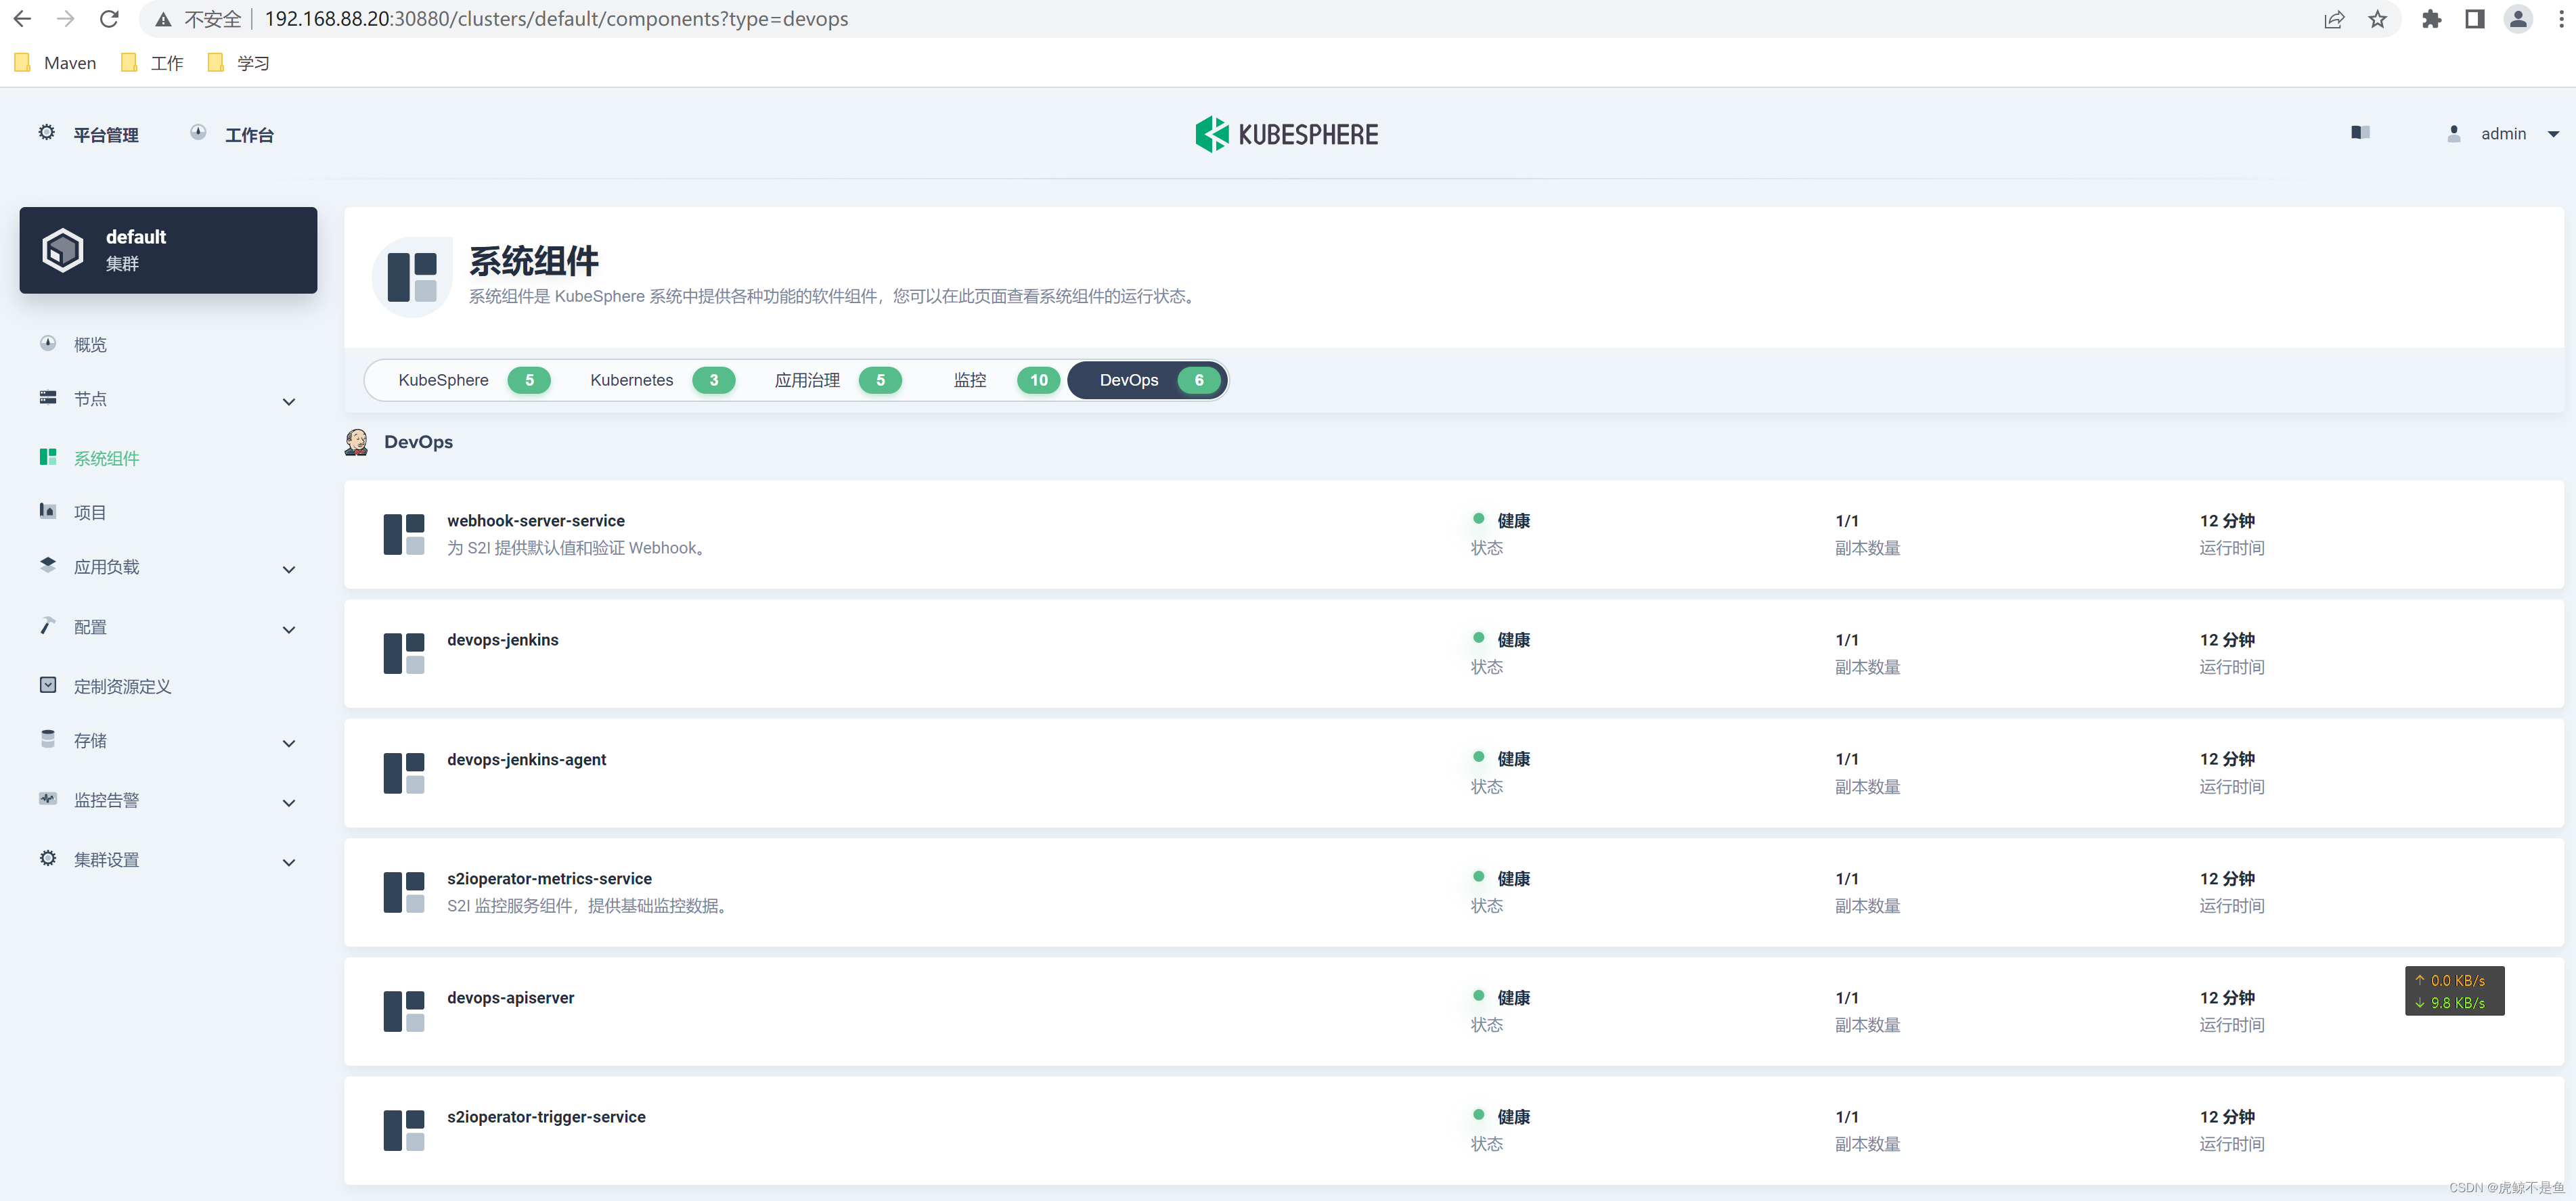2576x1201 pixels.
Task: Click the 概览 sidebar icon
Action: pyautogui.click(x=48, y=343)
